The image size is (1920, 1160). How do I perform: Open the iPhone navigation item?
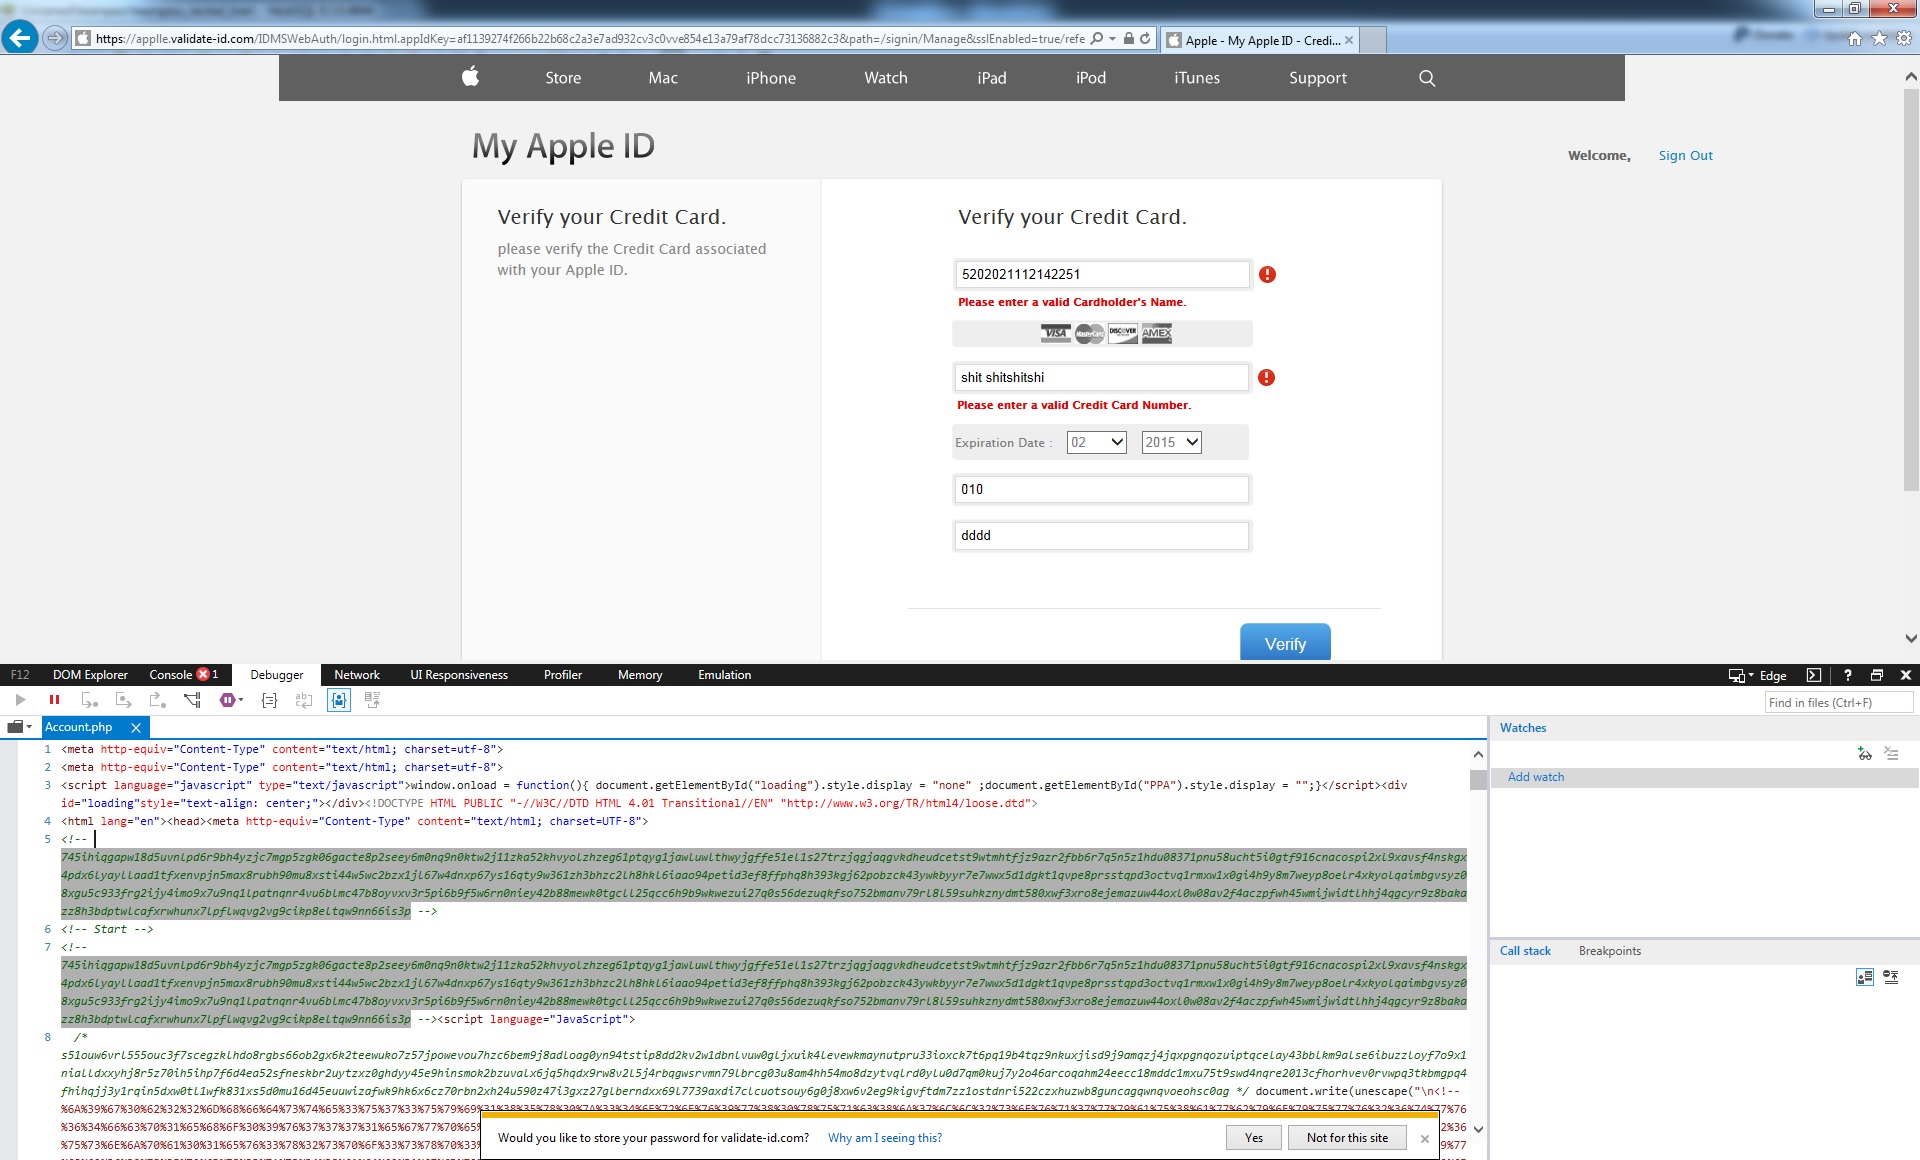click(x=771, y=78)
